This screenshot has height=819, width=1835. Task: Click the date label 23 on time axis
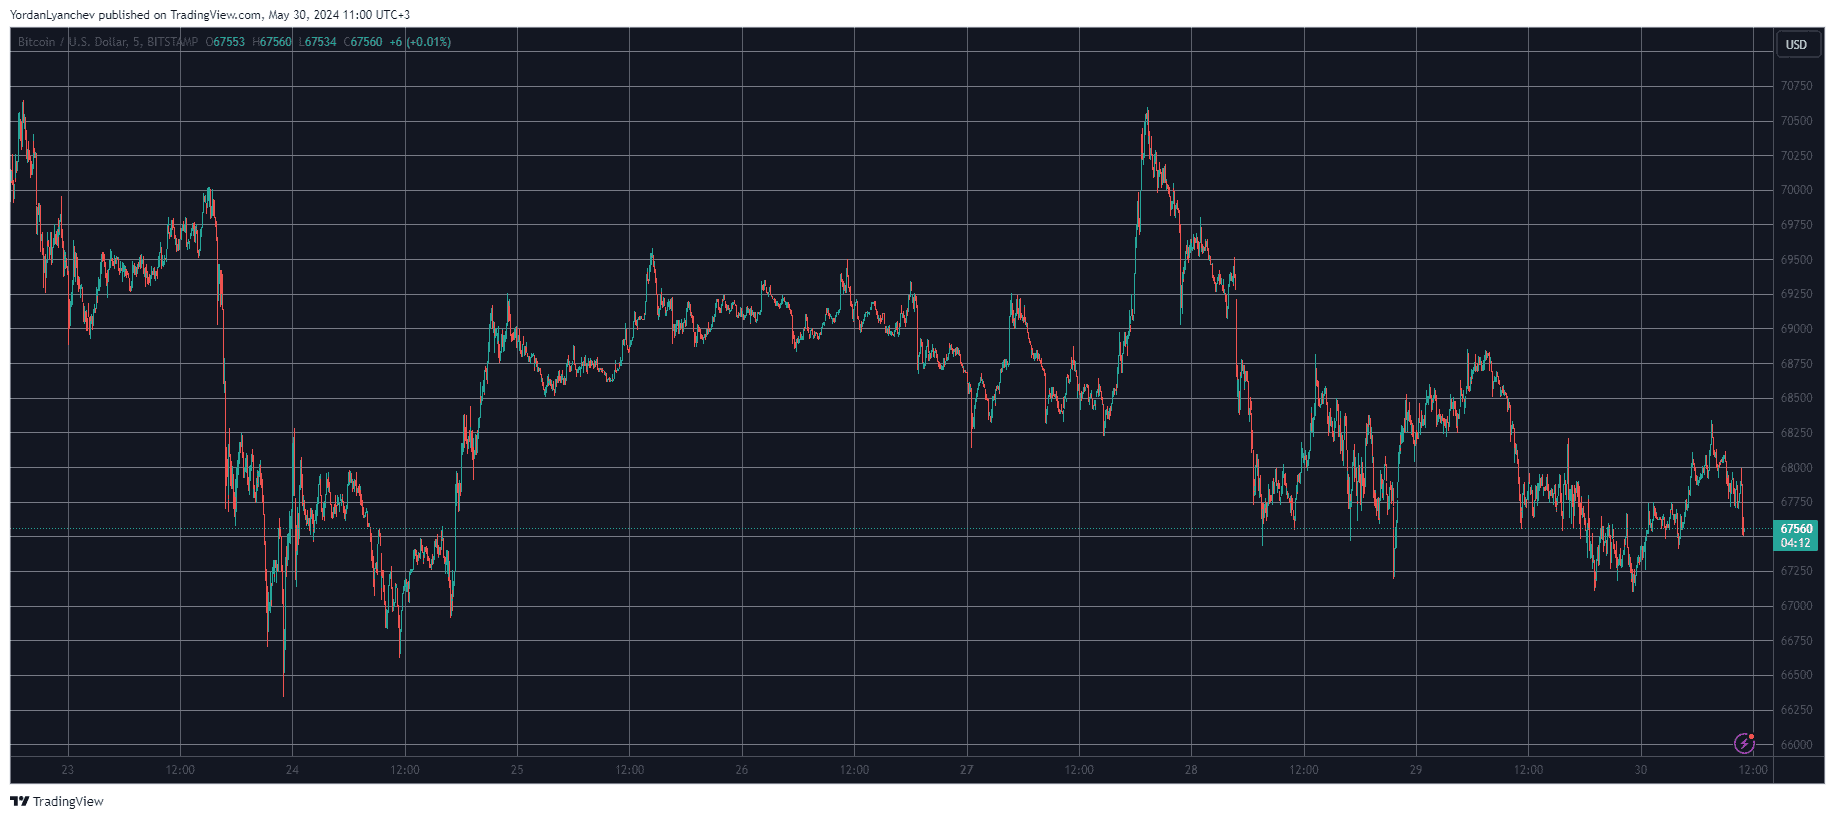point(68,770)
